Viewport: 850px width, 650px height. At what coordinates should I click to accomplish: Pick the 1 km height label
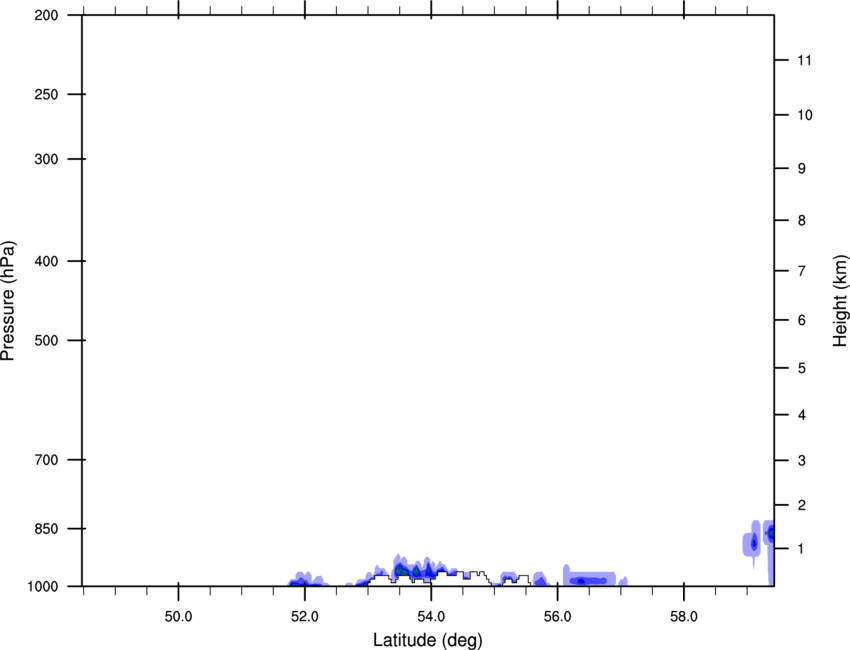point(802,549)
